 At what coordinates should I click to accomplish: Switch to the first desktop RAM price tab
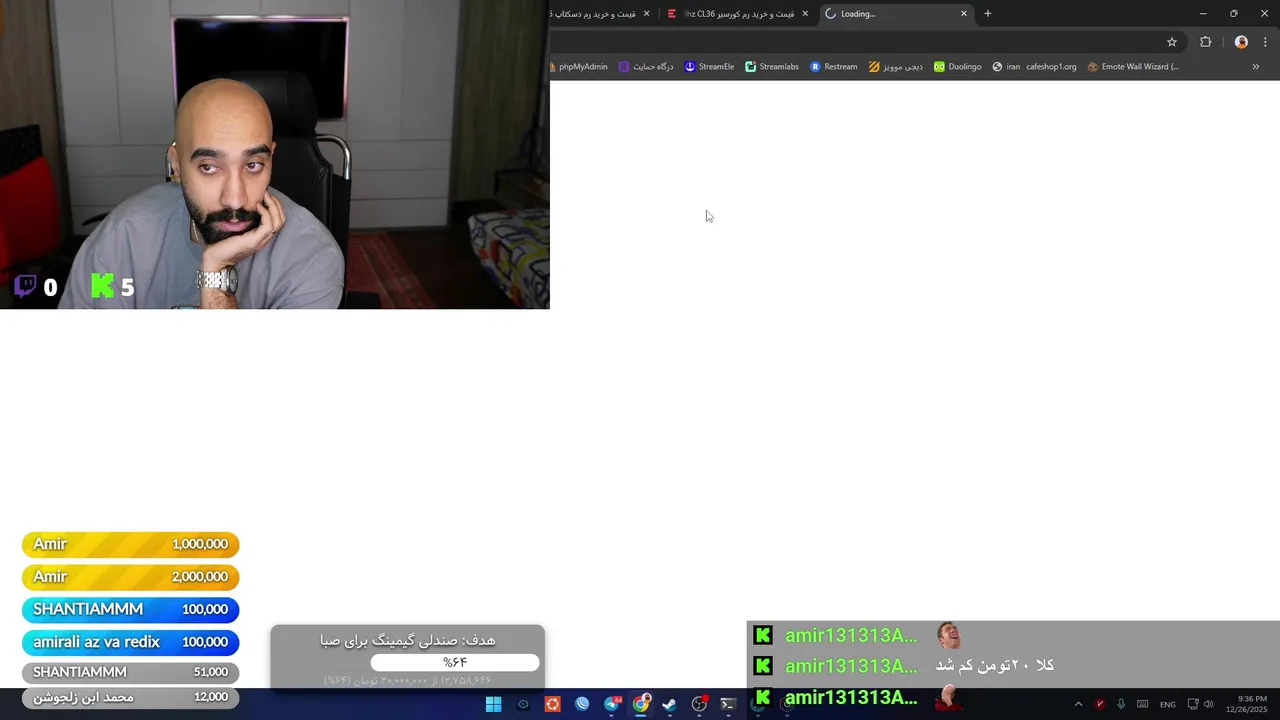tap(598, 14)
